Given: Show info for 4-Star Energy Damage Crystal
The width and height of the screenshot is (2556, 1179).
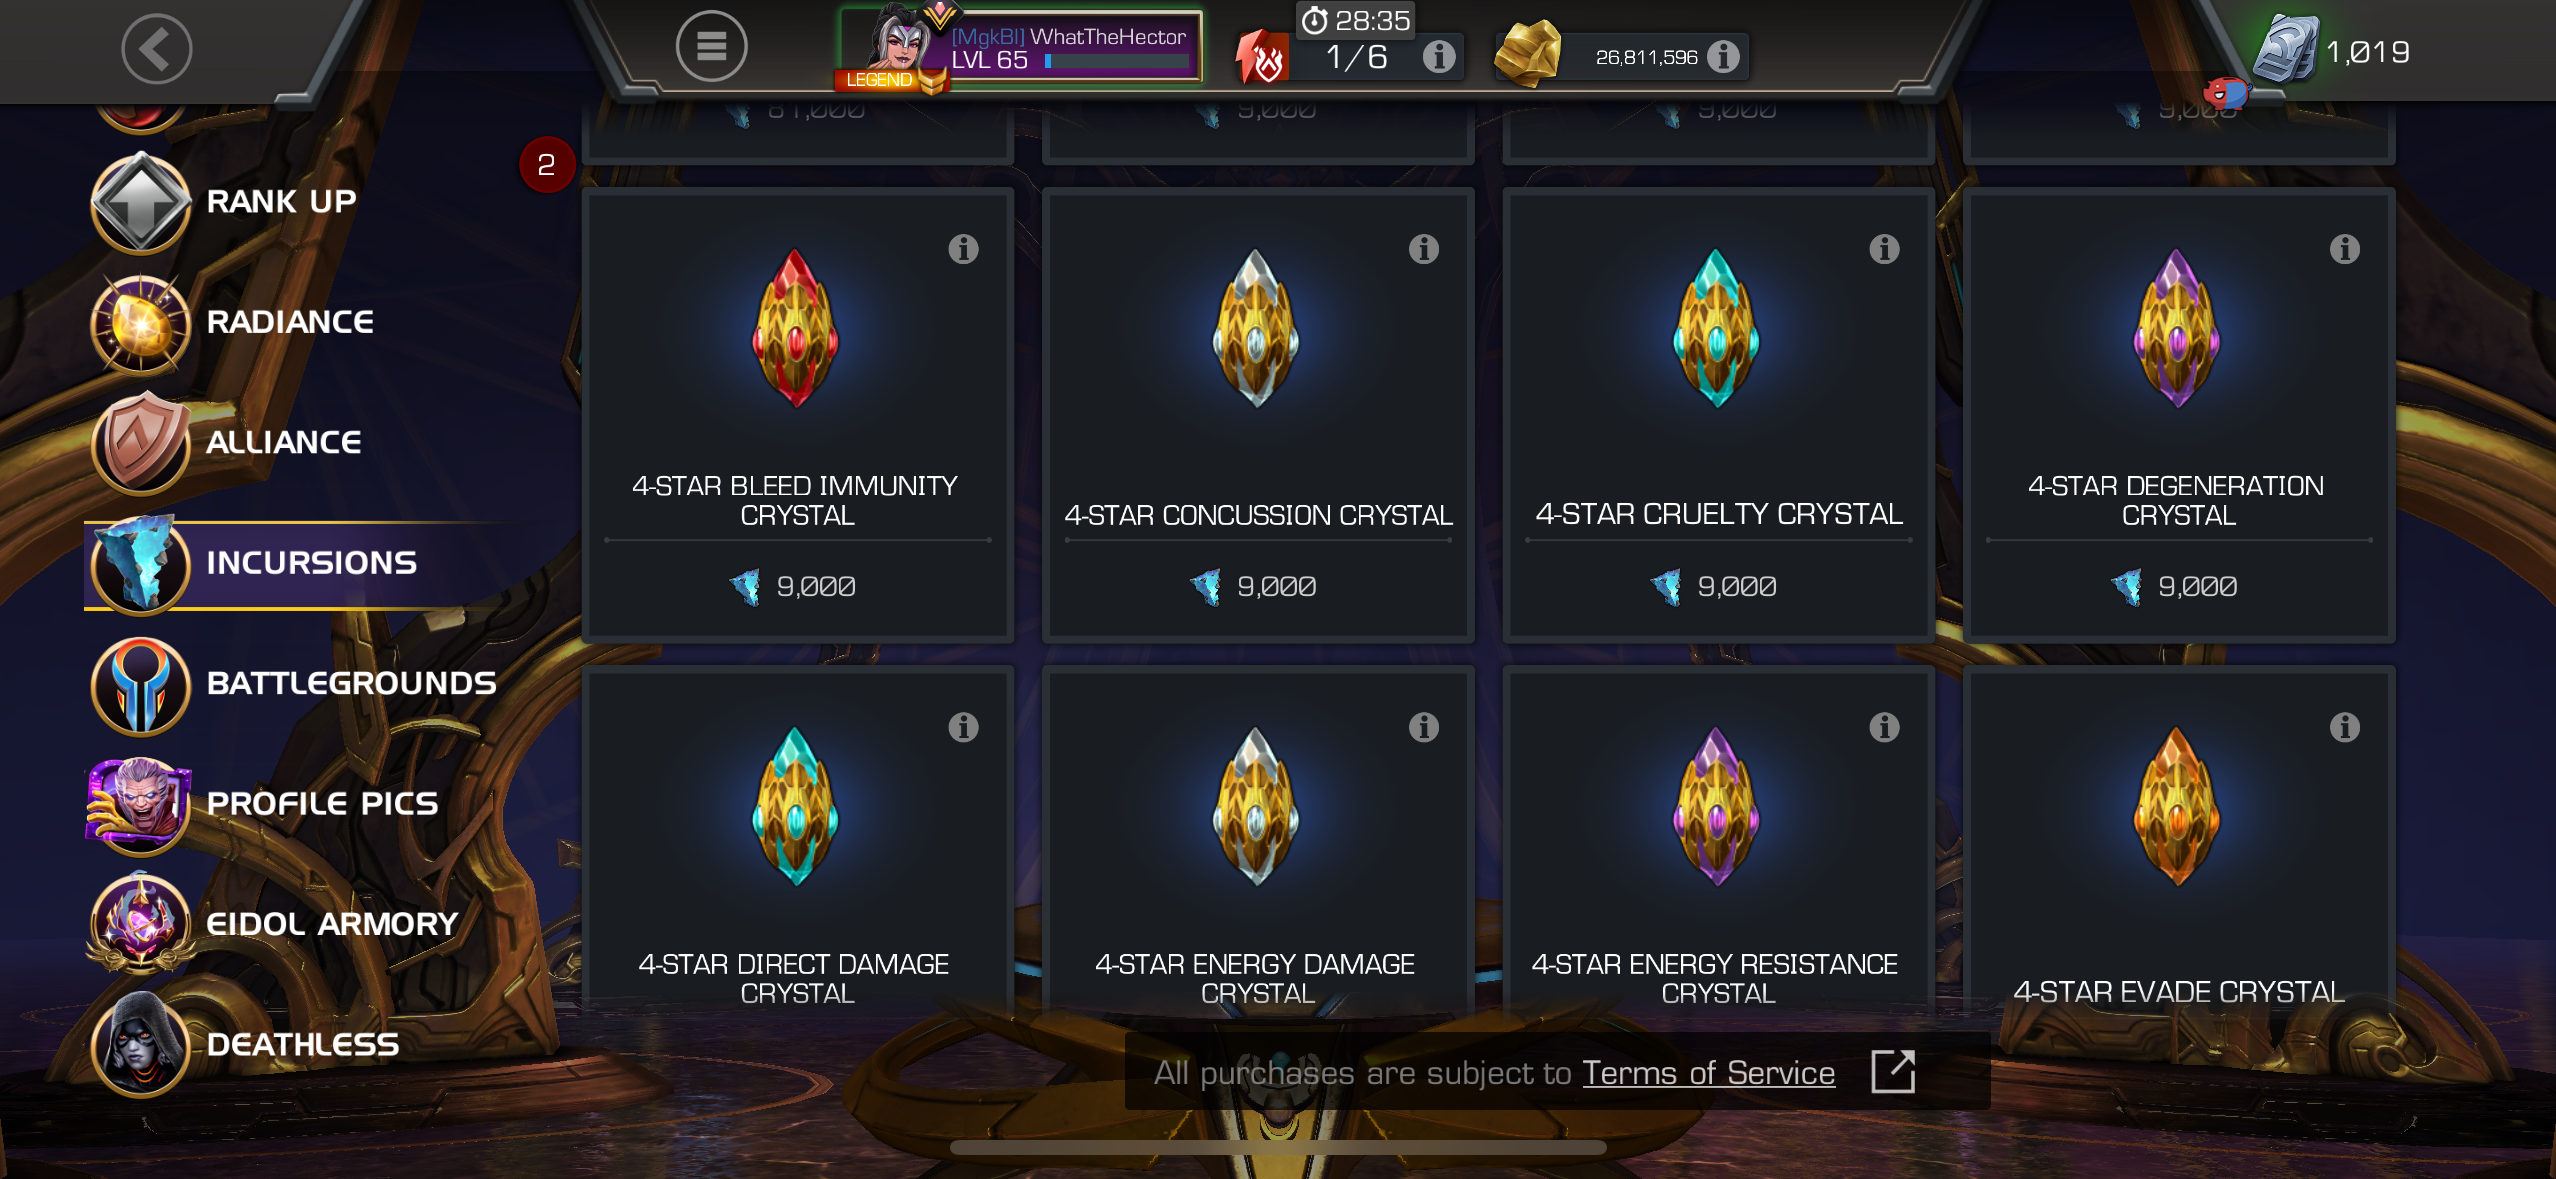Looking at the screenshot, I should tap(1423, 727).
